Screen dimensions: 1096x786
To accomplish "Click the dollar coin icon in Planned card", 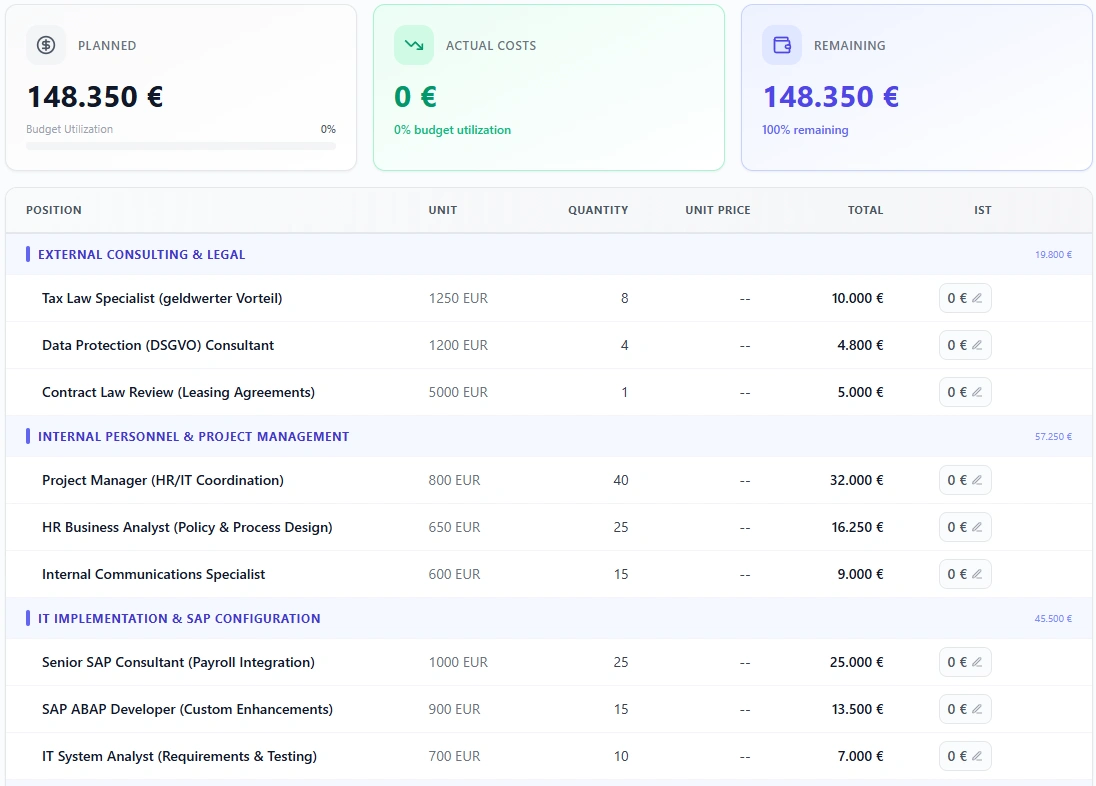I will pos(46,45).
